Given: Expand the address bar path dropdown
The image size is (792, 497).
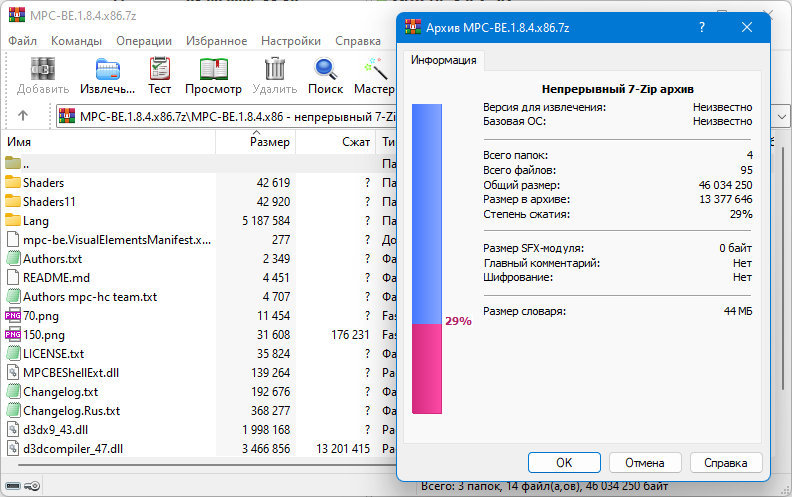Looking at the screenshot, I should (x=781, y=117).
